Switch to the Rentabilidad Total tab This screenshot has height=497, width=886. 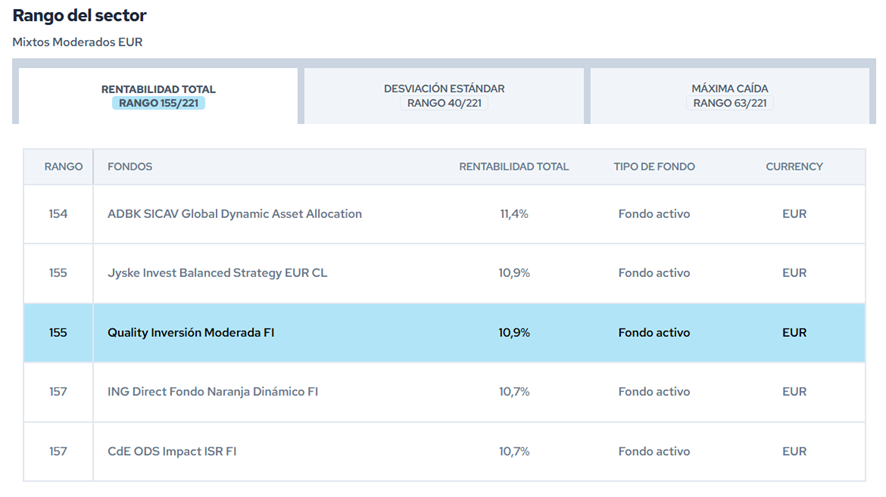[x=158, y=96]
